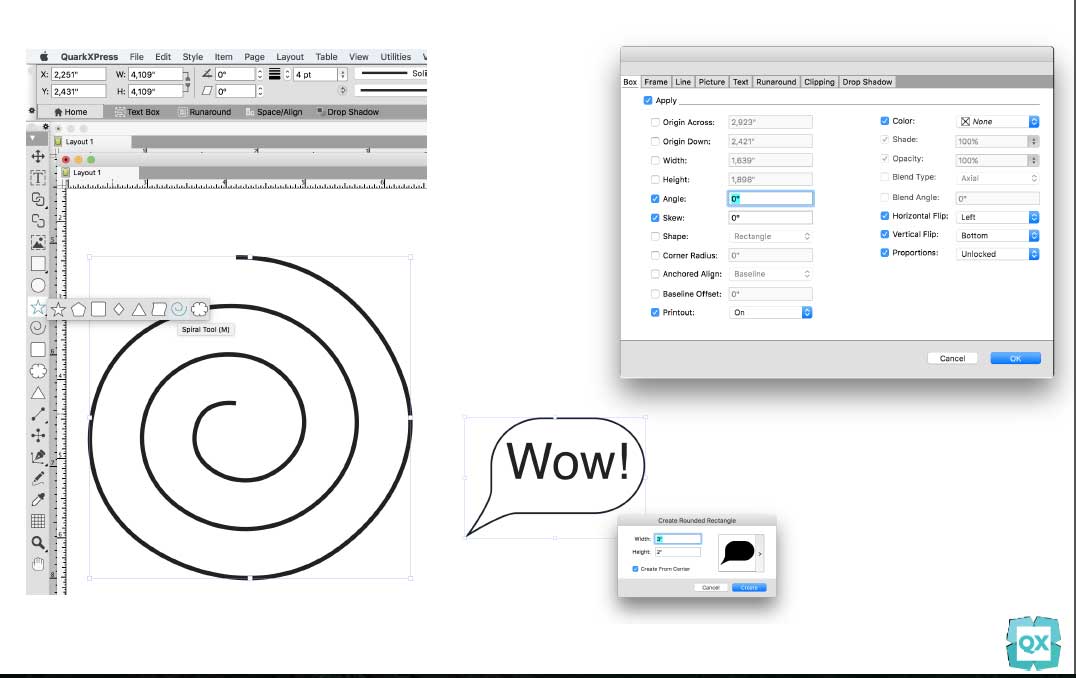1076x678 pixels.
Task: Choose the Cloud shape in flyout
Action: tap(199, 309)
